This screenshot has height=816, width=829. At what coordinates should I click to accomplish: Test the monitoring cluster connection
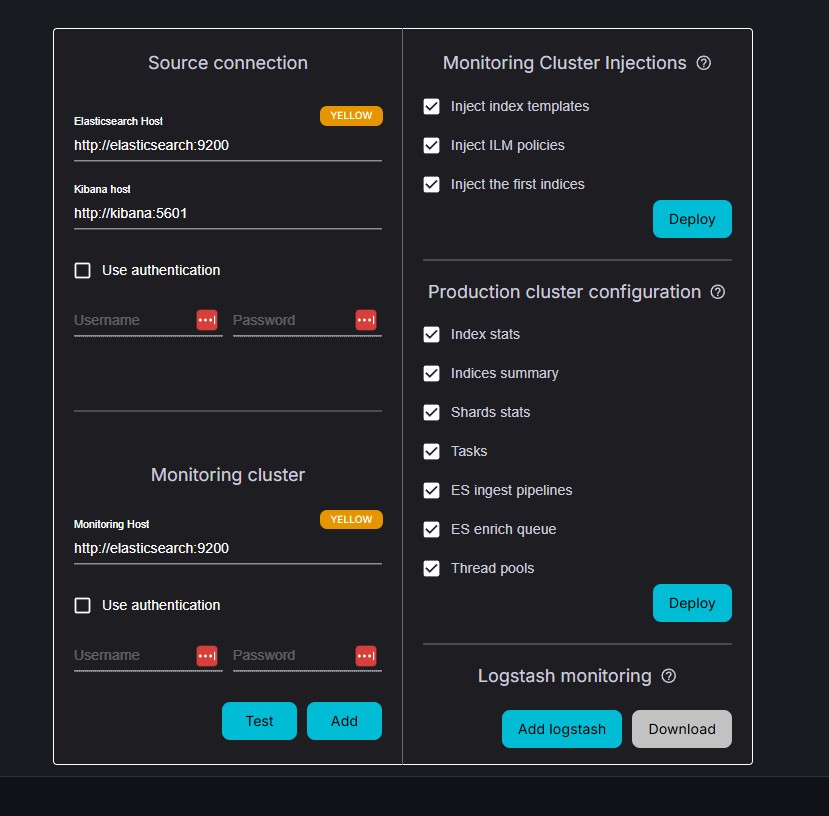pyautogui.click(x=259, y=720)
